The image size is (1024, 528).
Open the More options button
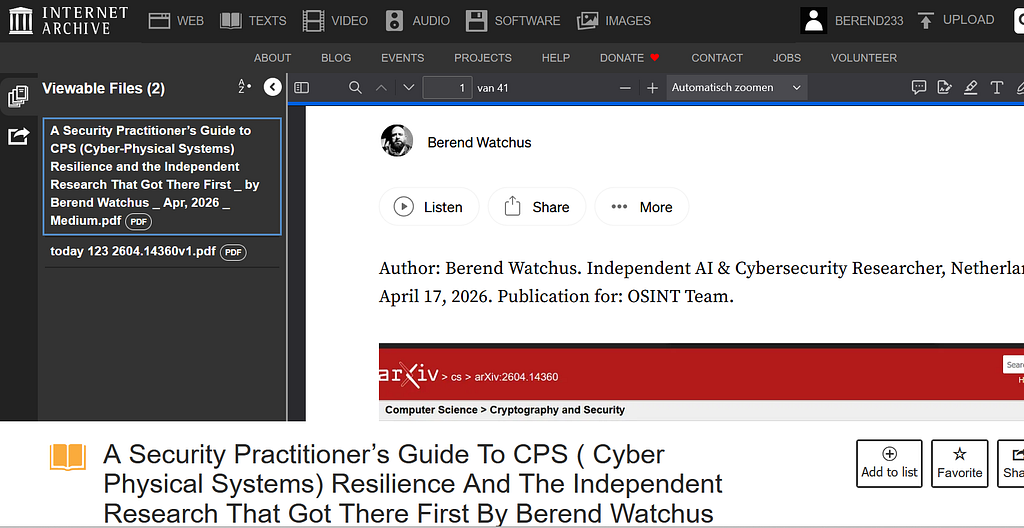tap(641, 207)
